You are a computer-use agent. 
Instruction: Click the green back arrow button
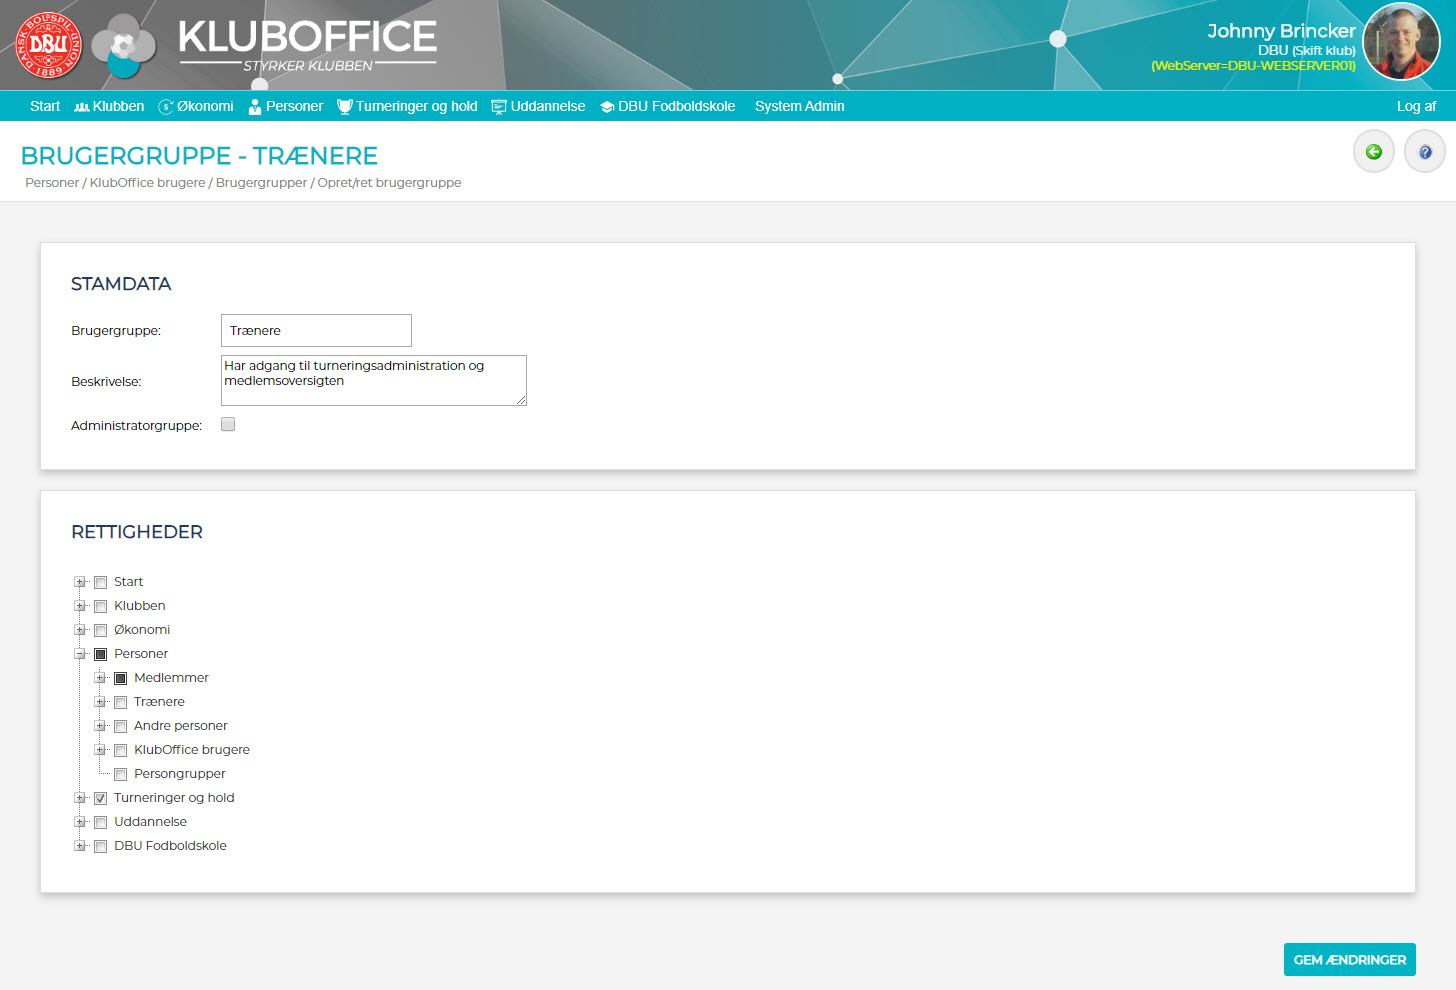[x=1374, y=152]
